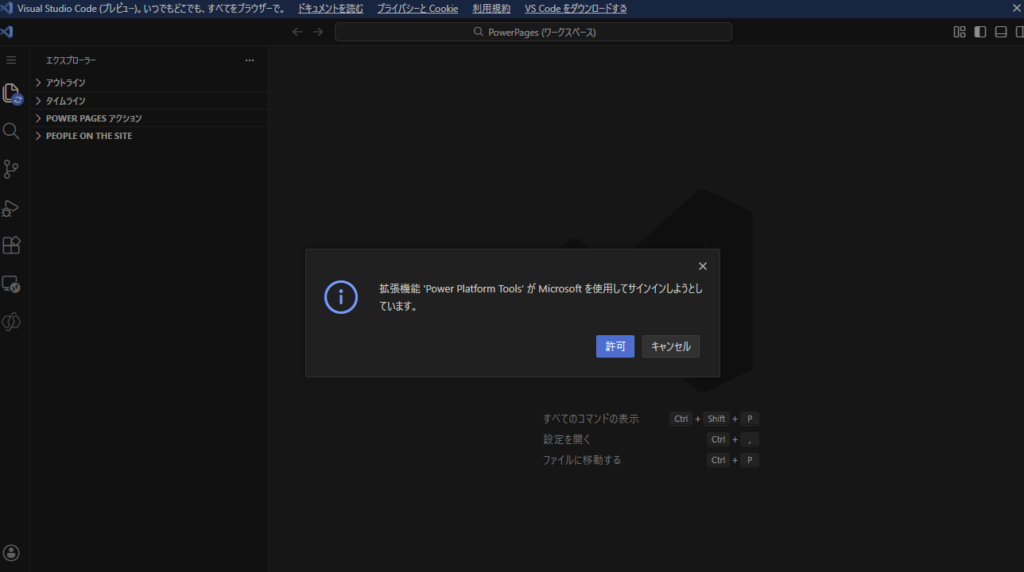Open the Search view icon
The image size is (1024, 572).
11,131
